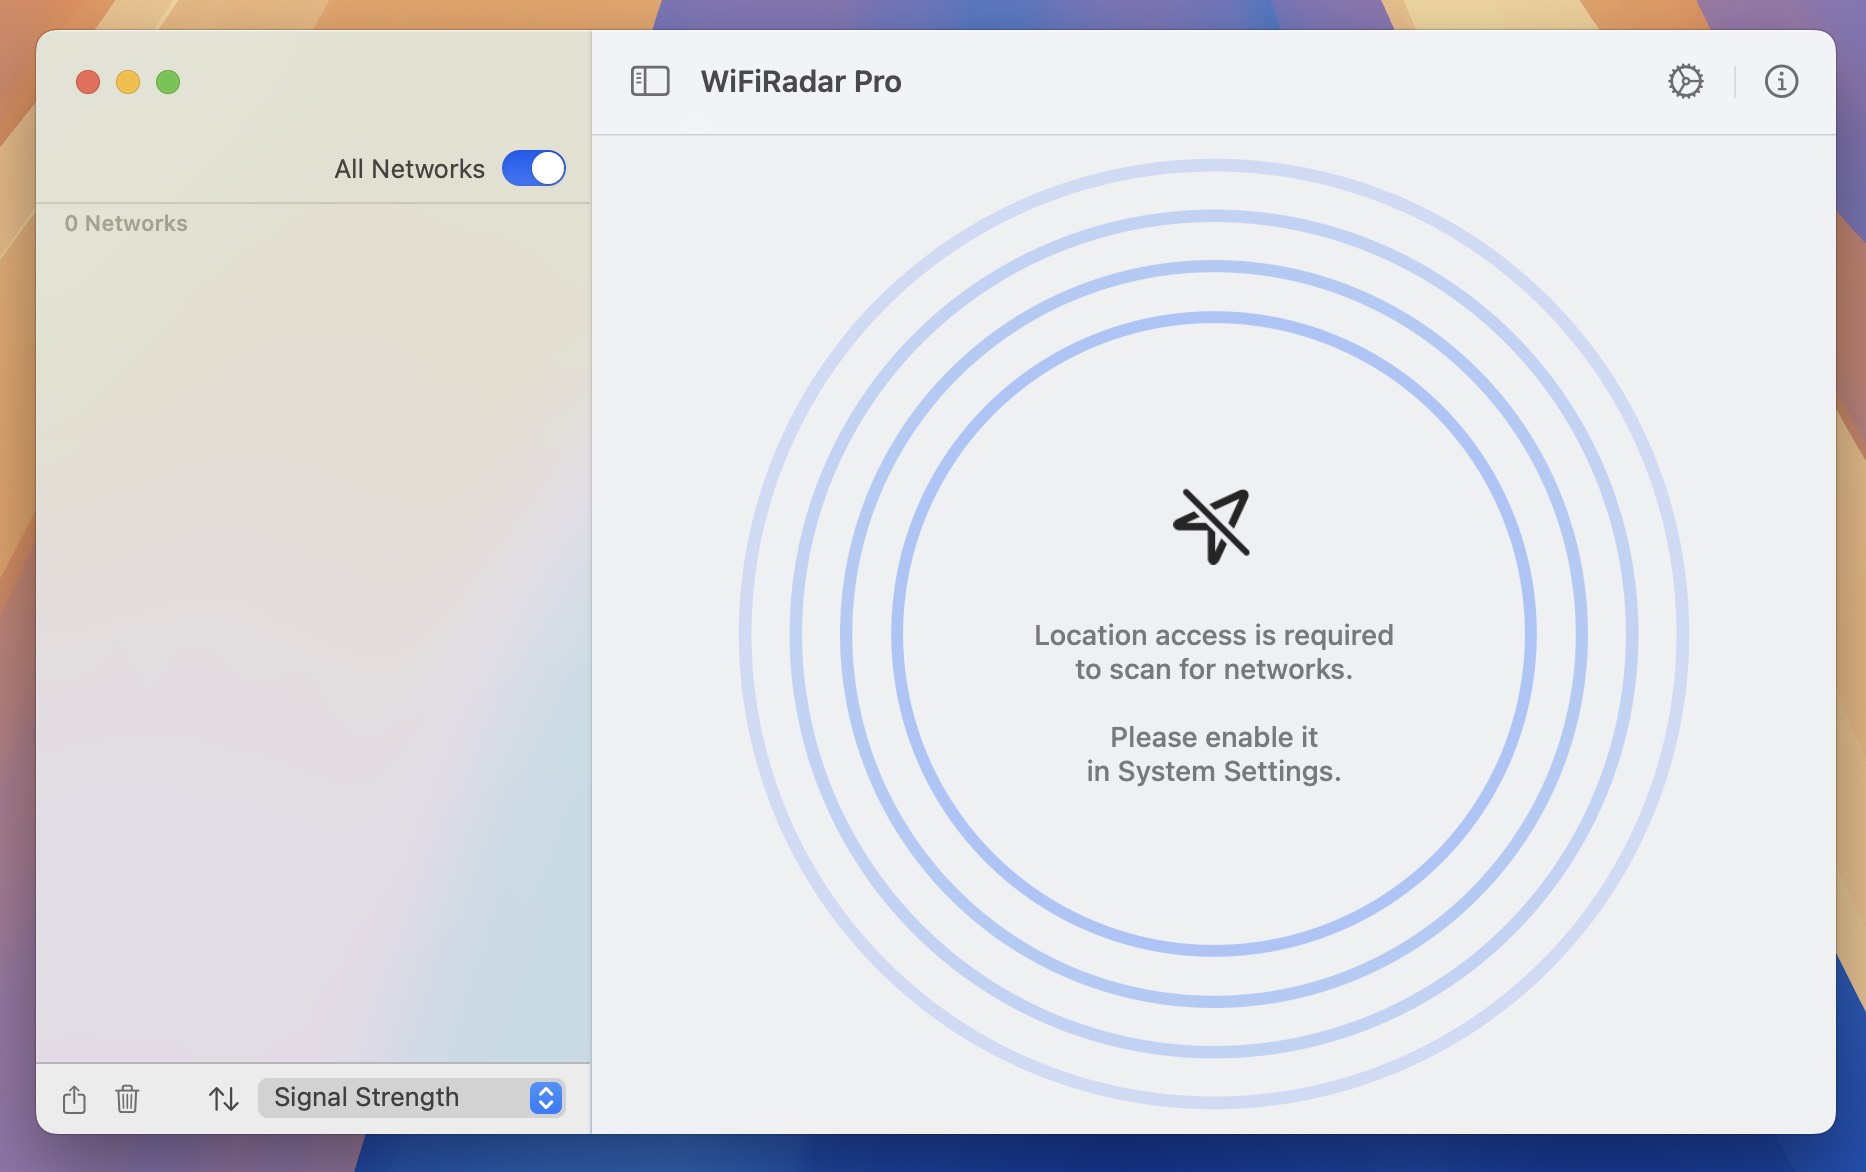
Task: Click the WiFiRadar Pro window title
Action: (x=801, y=81)
